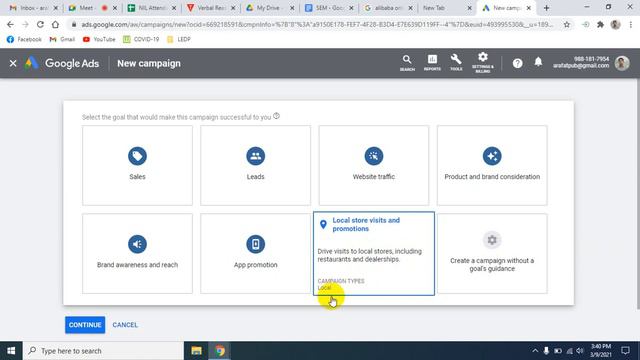Select the App promotion phone icon
640x360 pixels.
point(256,244)
